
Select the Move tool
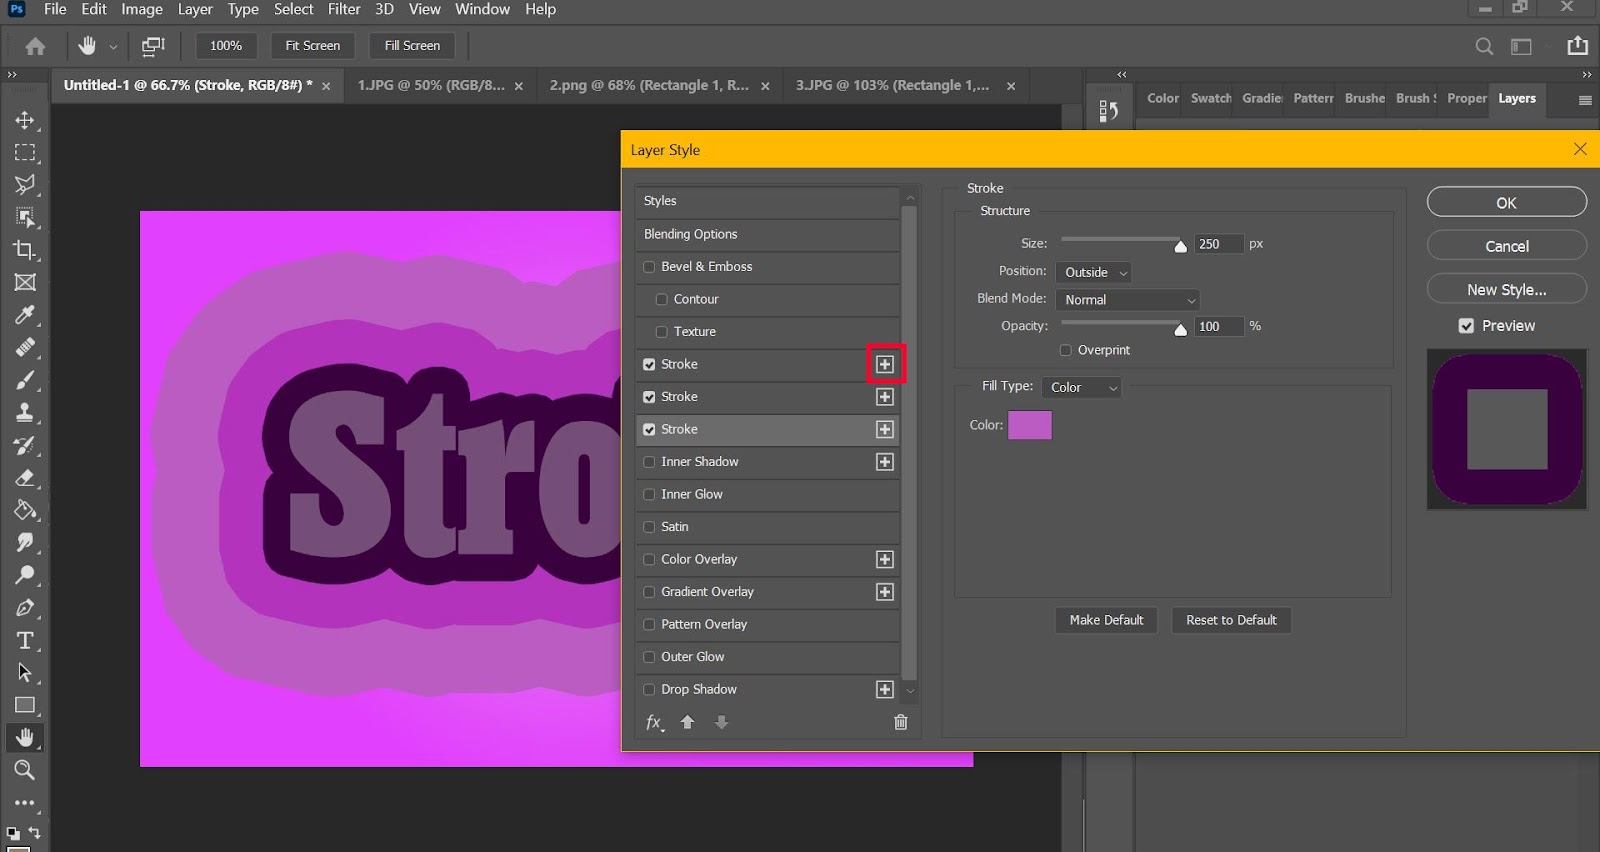(25, 120)
